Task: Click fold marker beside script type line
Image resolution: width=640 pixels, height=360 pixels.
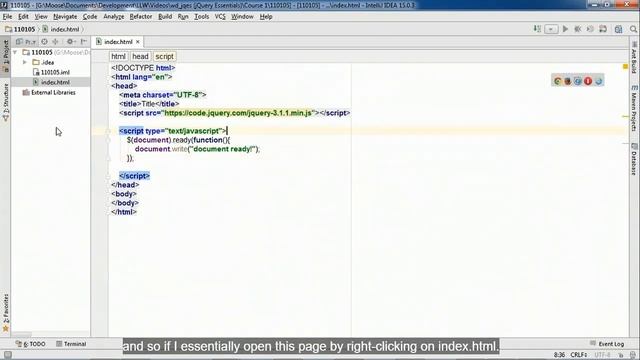Action: 108,131
